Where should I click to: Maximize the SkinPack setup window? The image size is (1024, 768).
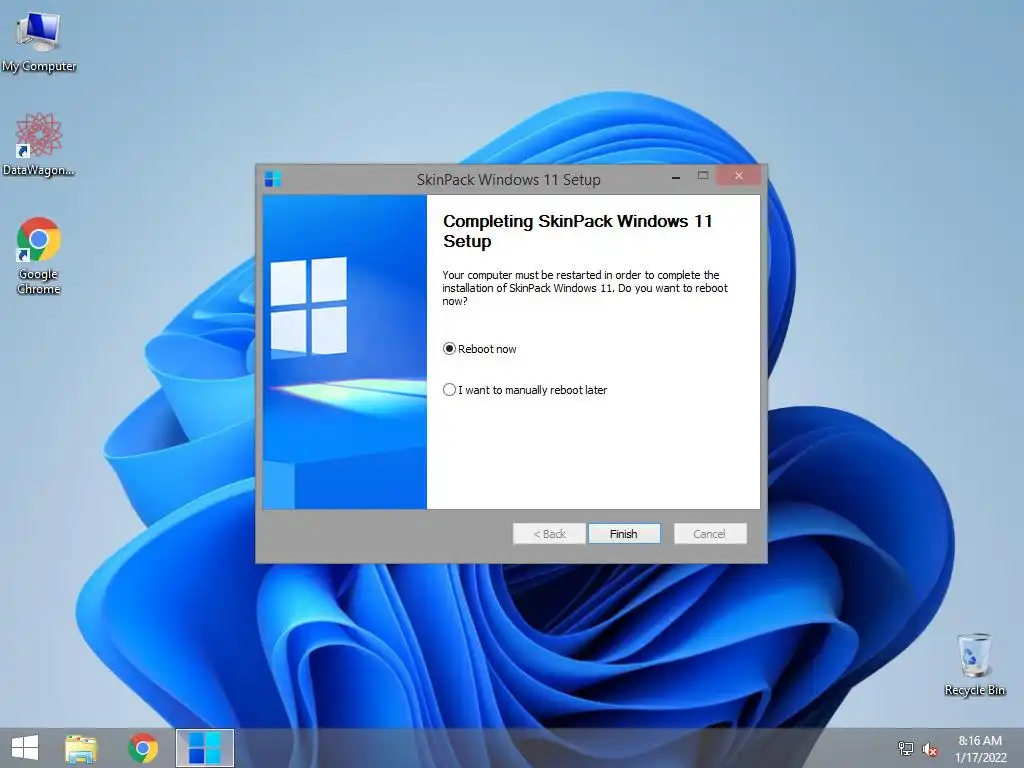[703, 176]
